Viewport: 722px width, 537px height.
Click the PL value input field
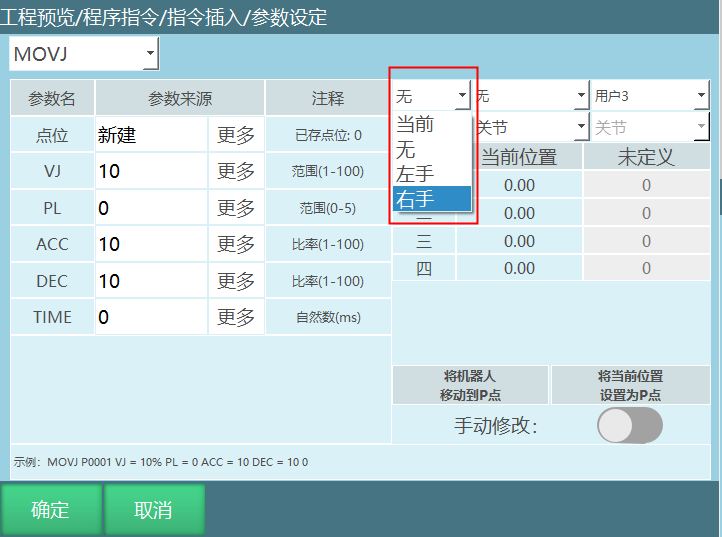click(150, 208)
